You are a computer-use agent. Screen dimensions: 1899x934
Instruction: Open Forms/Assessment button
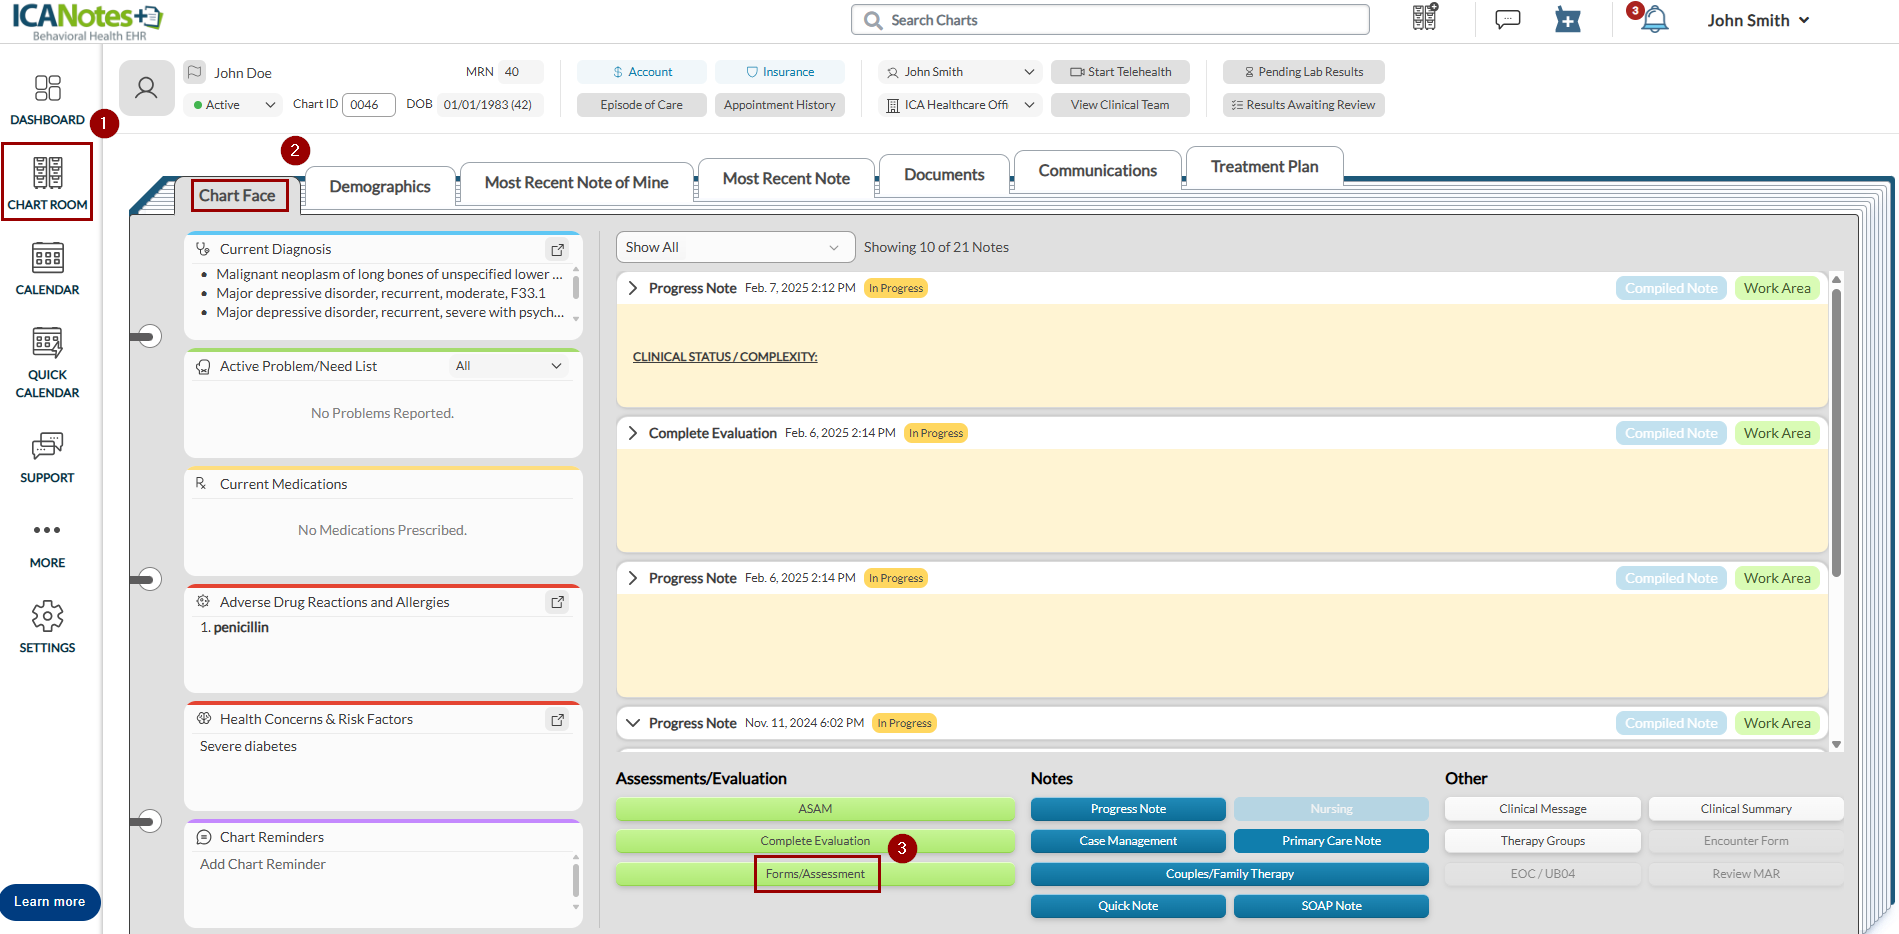(x=816, y=874)
